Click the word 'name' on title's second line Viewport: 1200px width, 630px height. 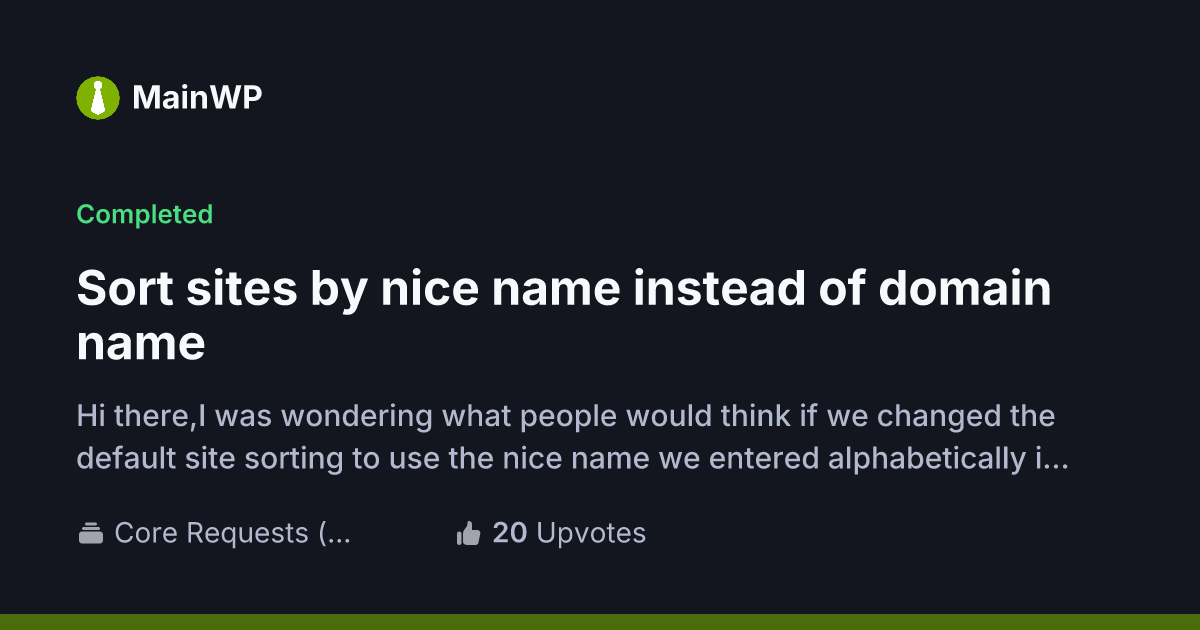coord(141,344)
